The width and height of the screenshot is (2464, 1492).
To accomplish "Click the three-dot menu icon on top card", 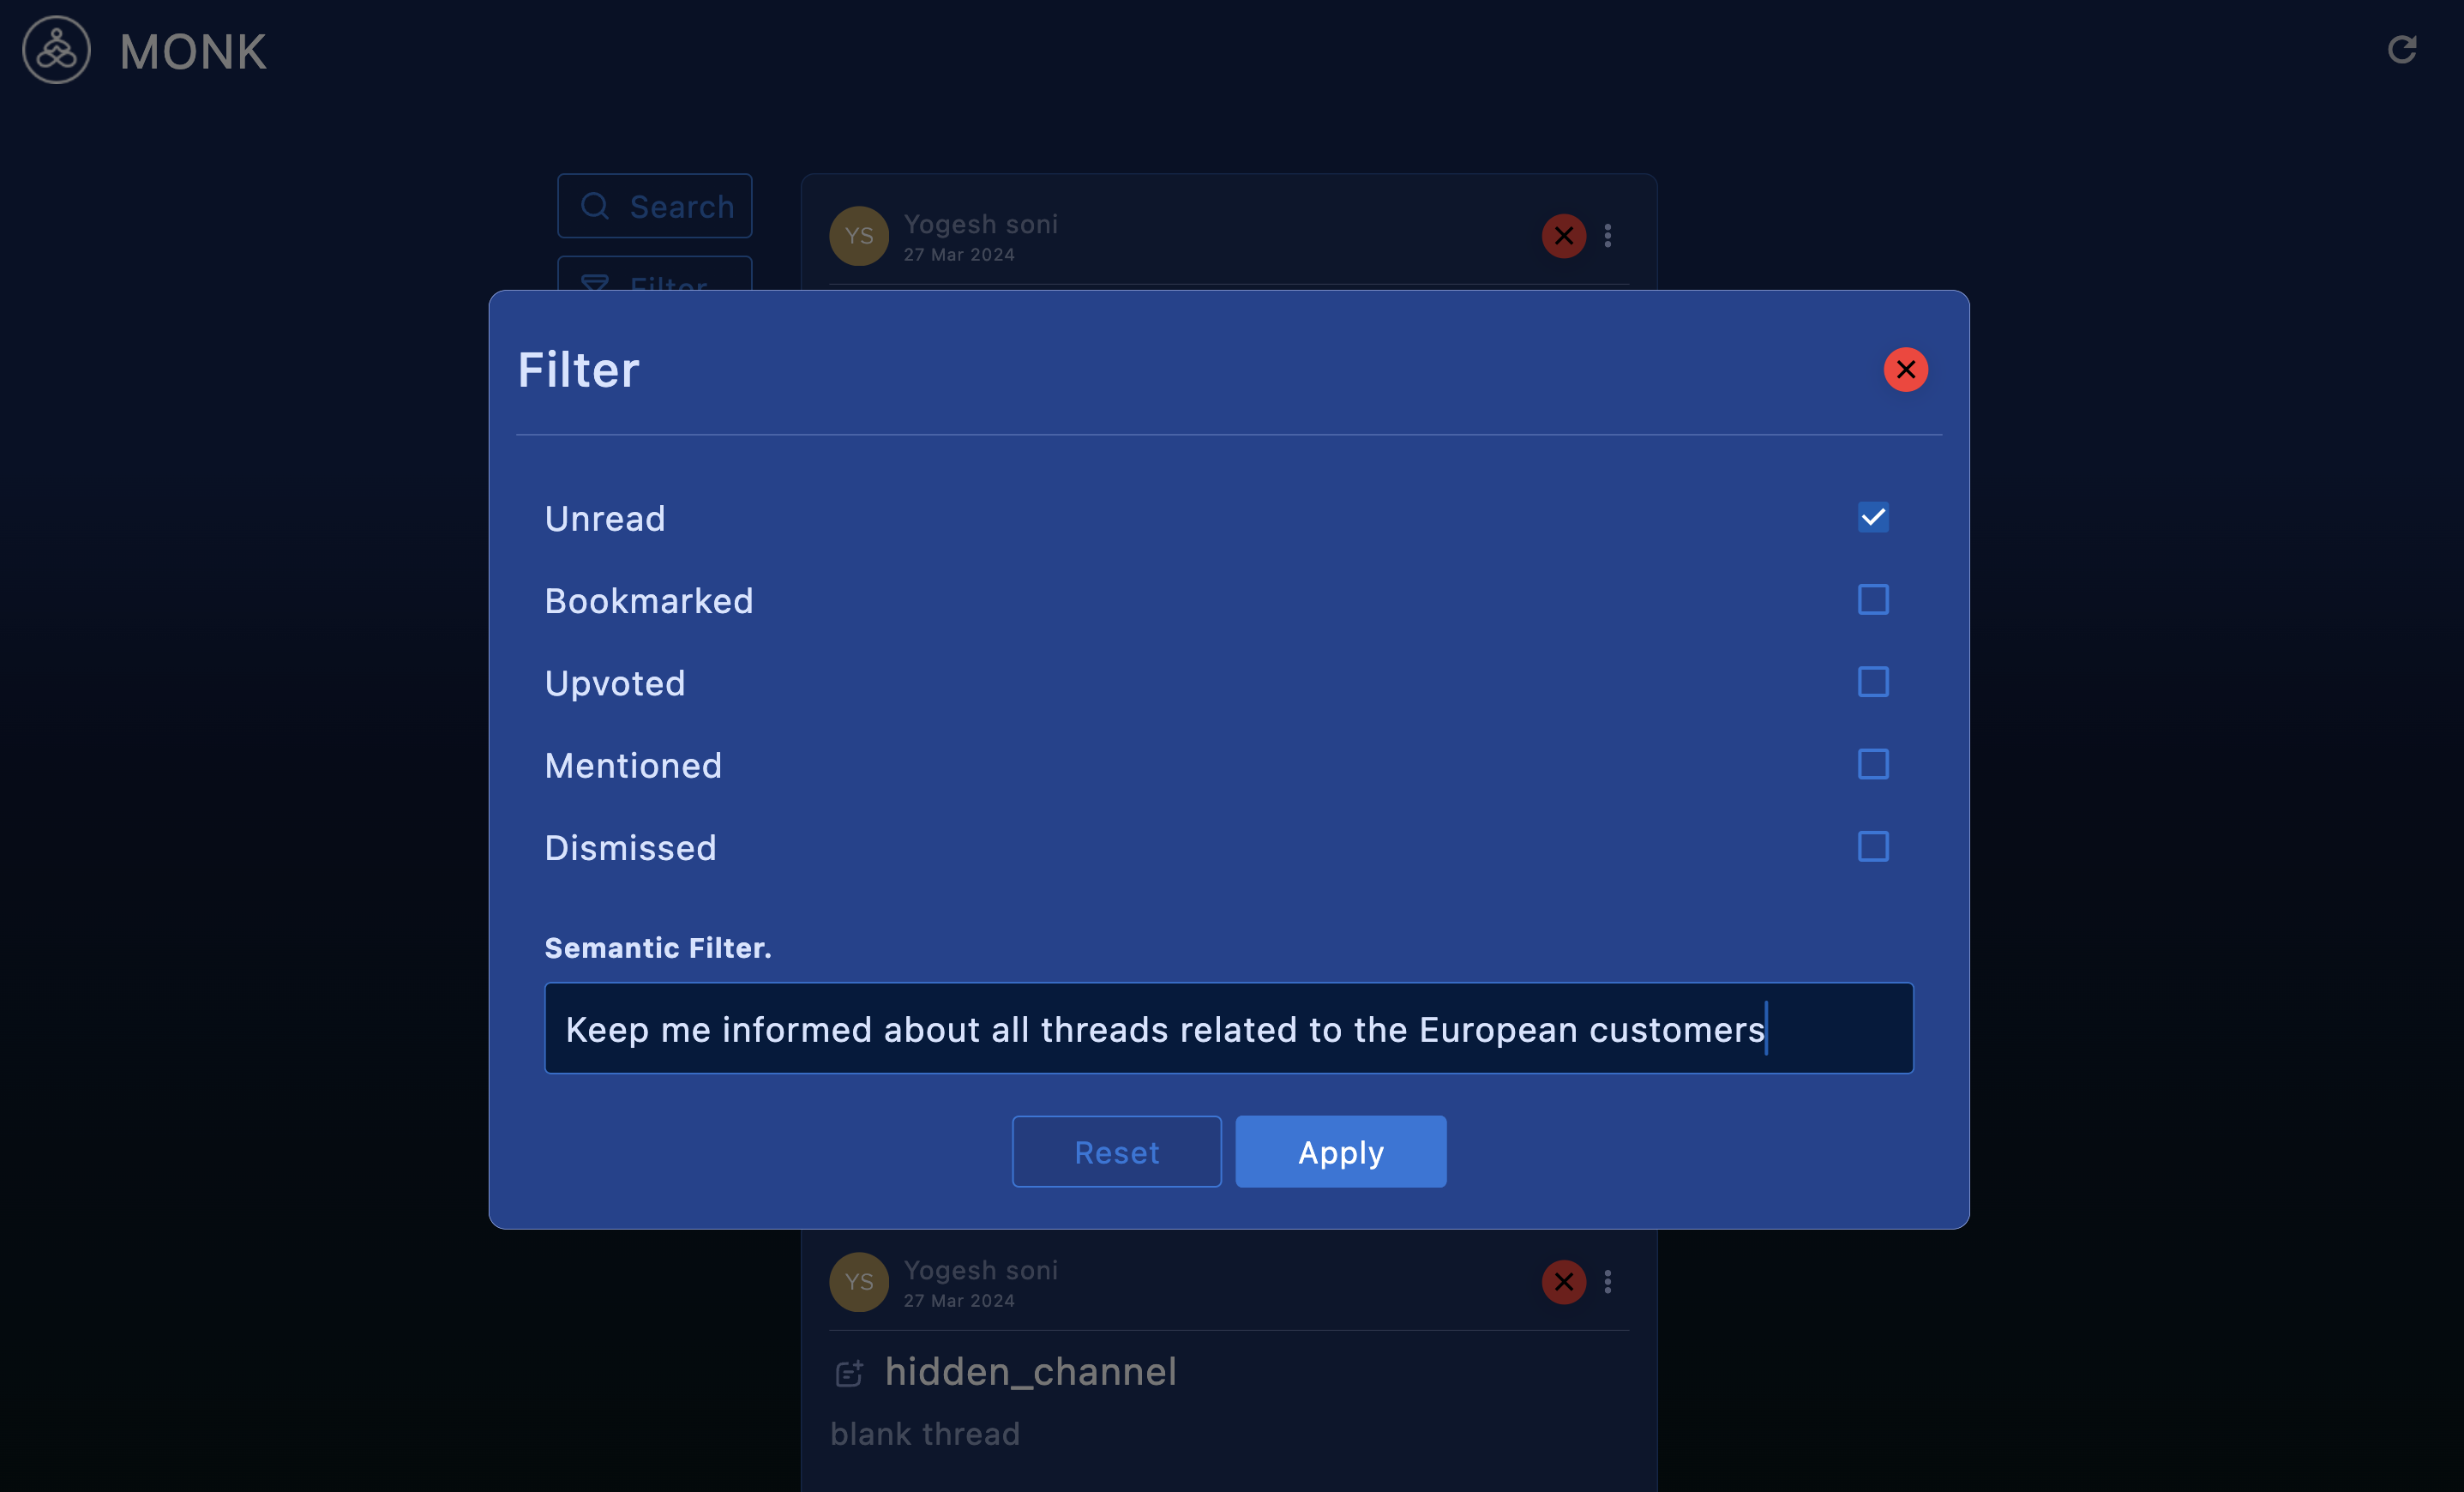I will 1607,236.
